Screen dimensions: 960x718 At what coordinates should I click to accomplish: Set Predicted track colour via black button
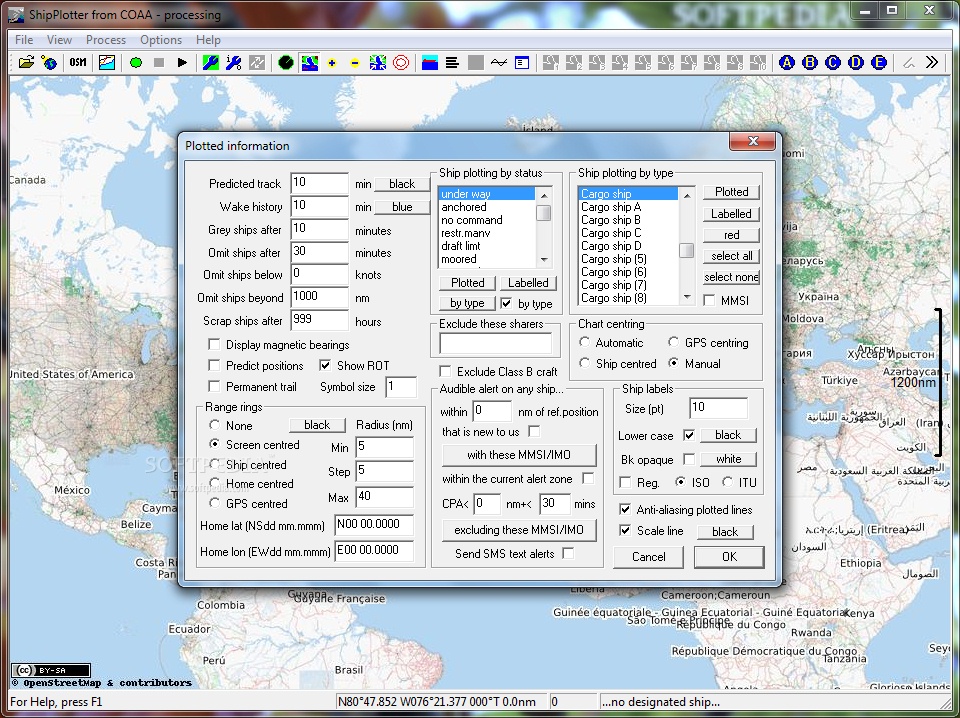click(x=402, y=184)
